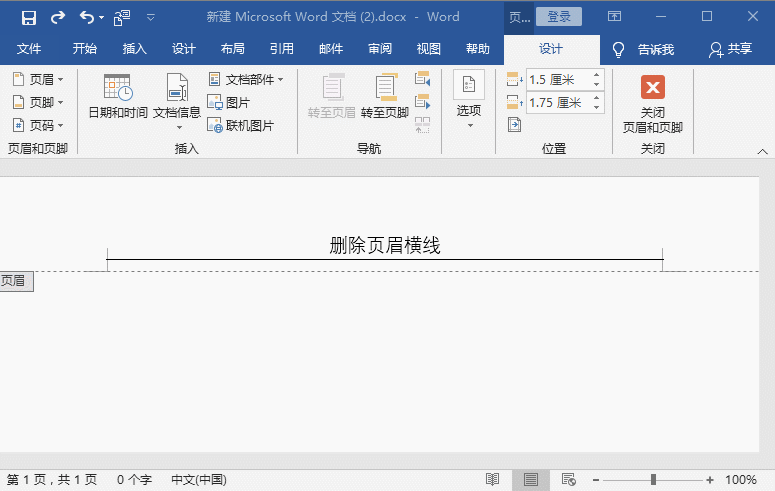Click the zoom in plus button
Screen dimensions: 775x491
click(710, 480)
